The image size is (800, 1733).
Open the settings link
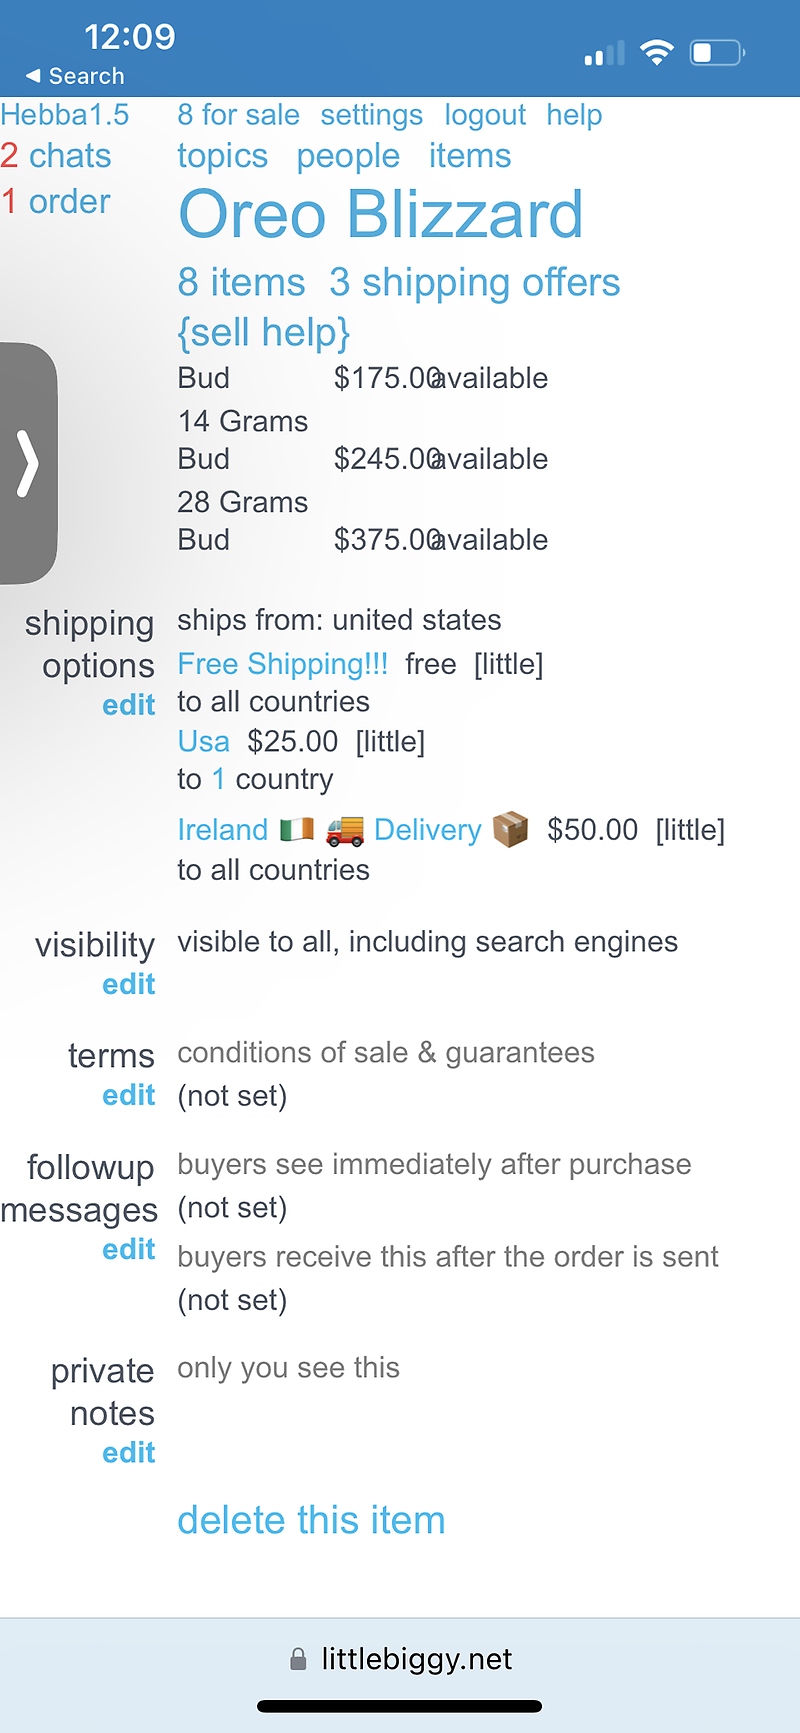371,115
